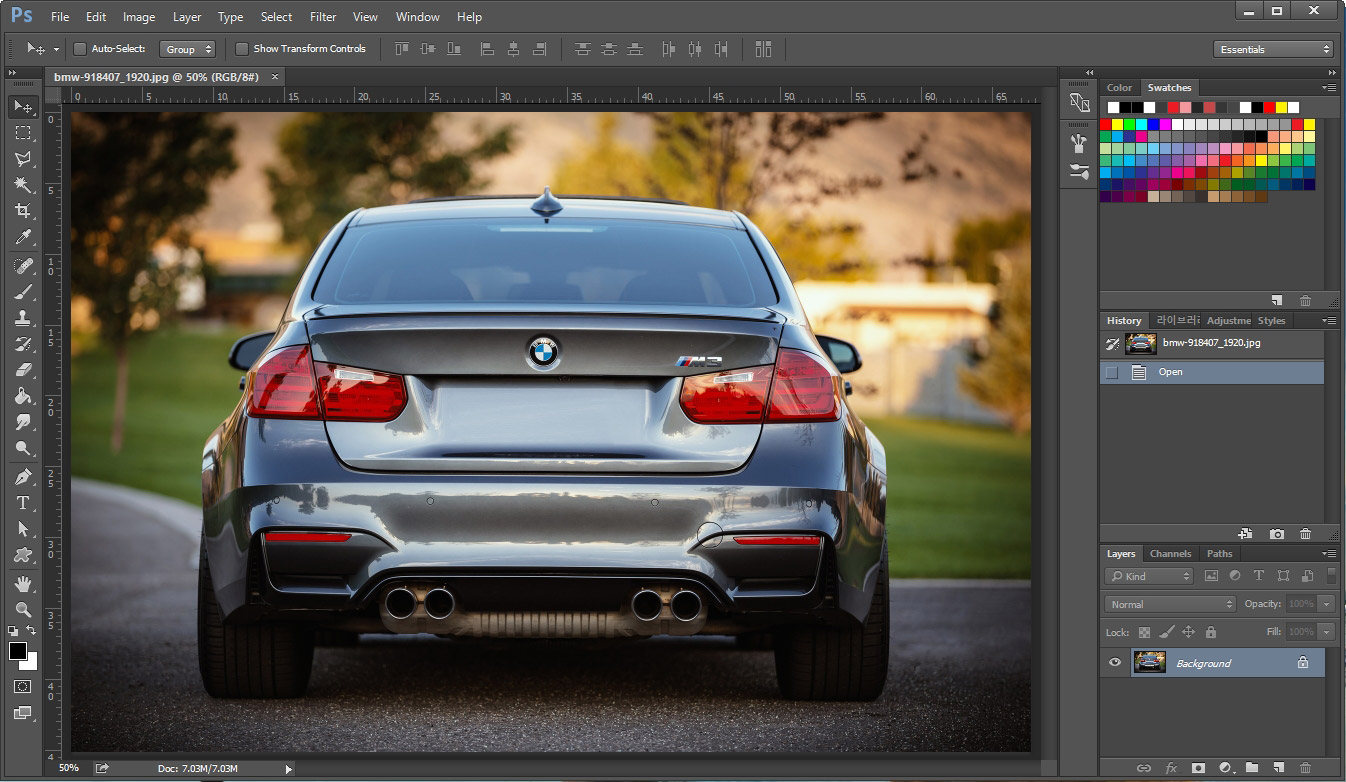
Task: Open the status bar info arrow
Action: coord(289,769)
